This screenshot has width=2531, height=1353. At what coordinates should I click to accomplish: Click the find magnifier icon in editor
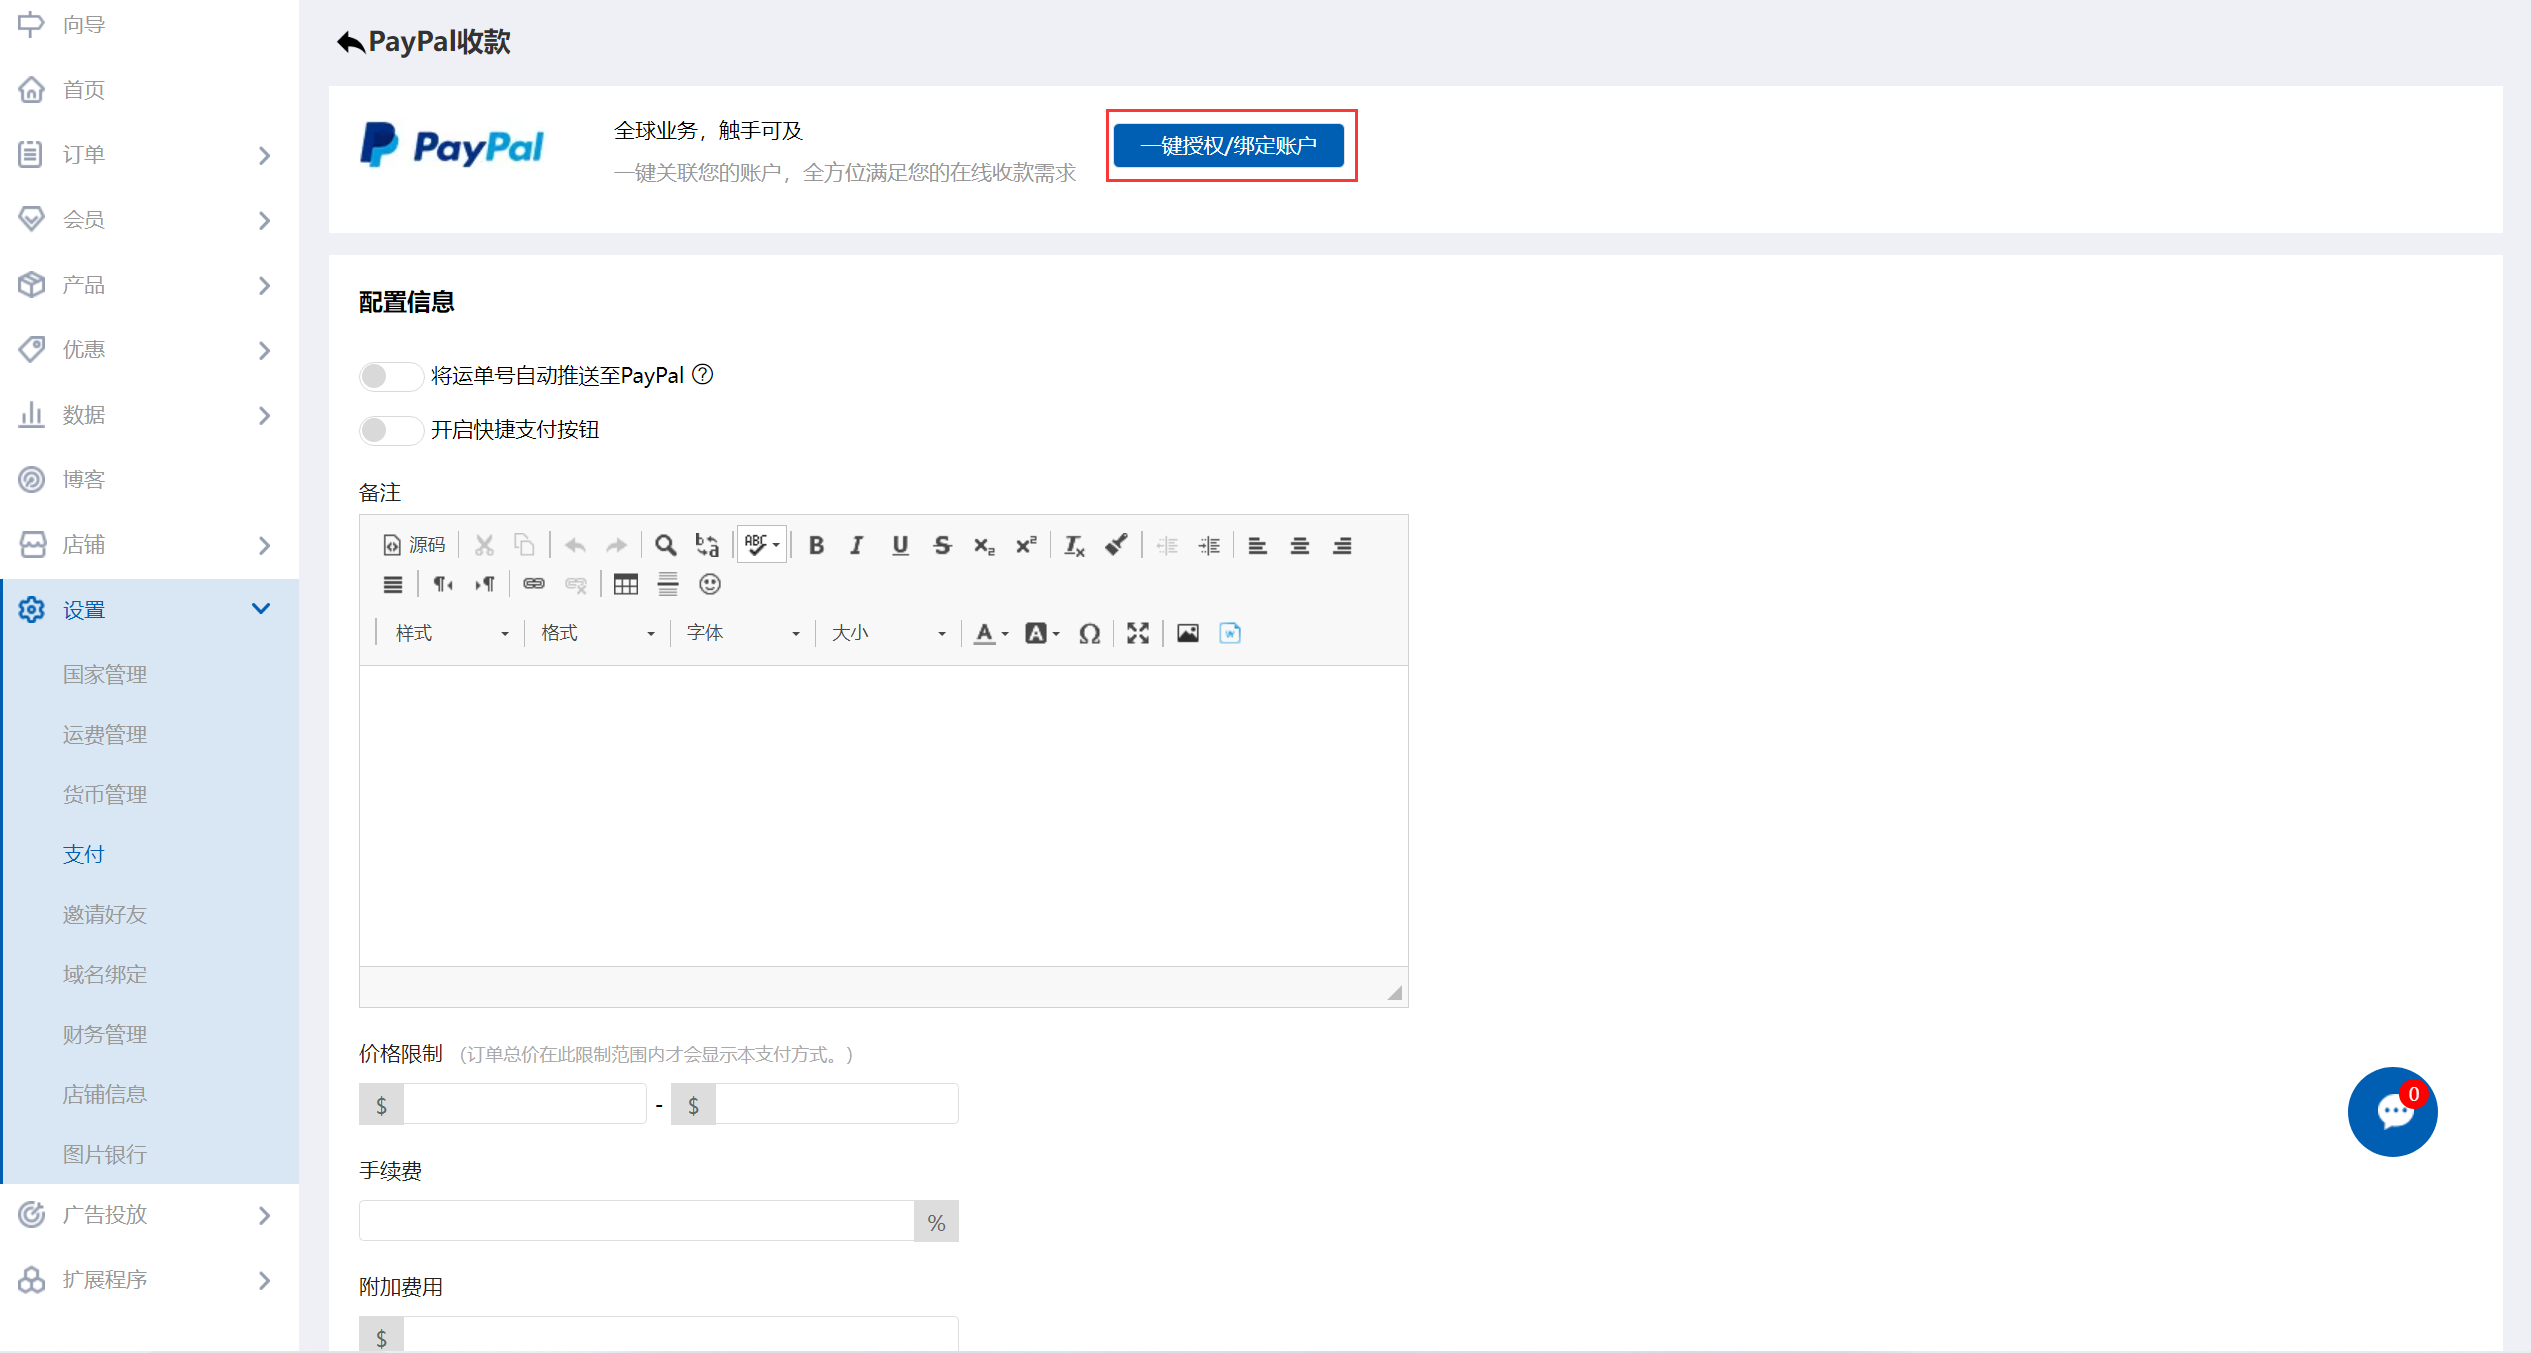665,545
